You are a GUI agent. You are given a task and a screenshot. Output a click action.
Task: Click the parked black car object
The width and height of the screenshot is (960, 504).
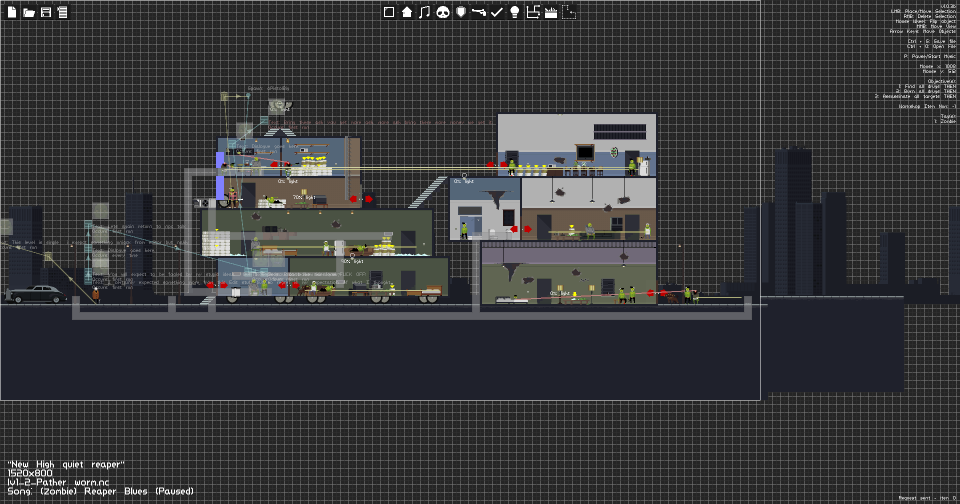pyautogui.click(x=37, y=294)
